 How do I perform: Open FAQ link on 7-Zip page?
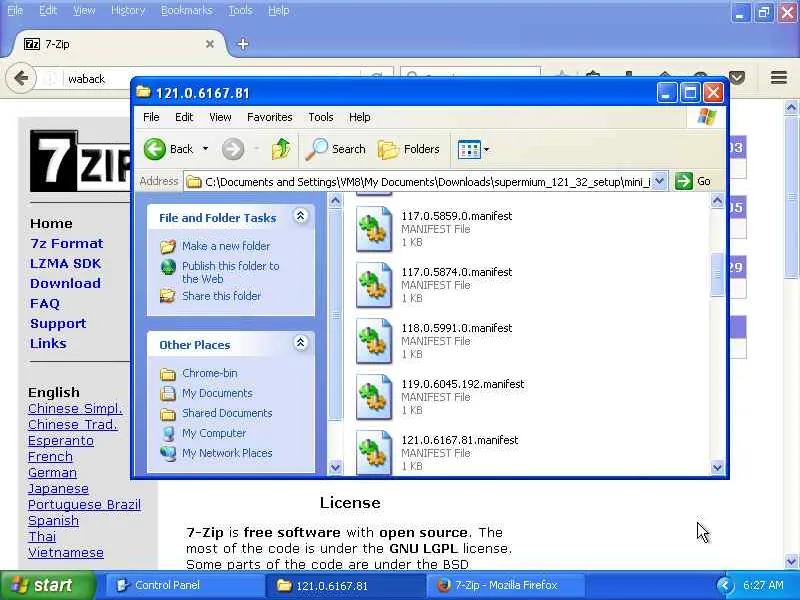click(x=45, y=304)
